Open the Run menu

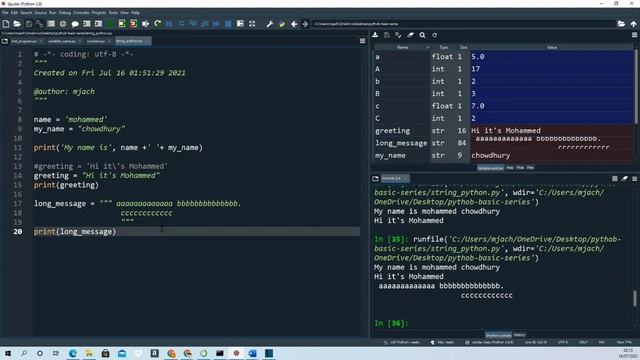tap(53, 13)
